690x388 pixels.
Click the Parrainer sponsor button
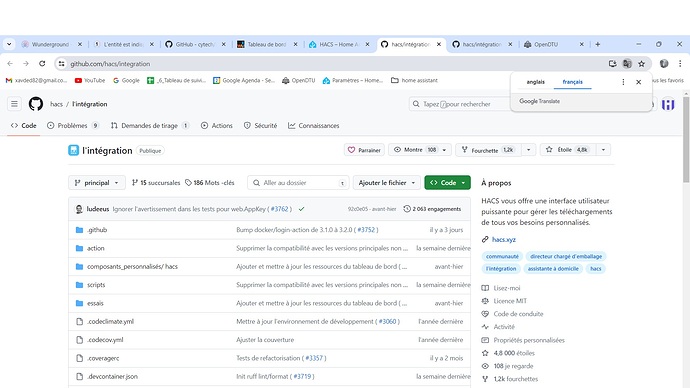tap(364, 150)
